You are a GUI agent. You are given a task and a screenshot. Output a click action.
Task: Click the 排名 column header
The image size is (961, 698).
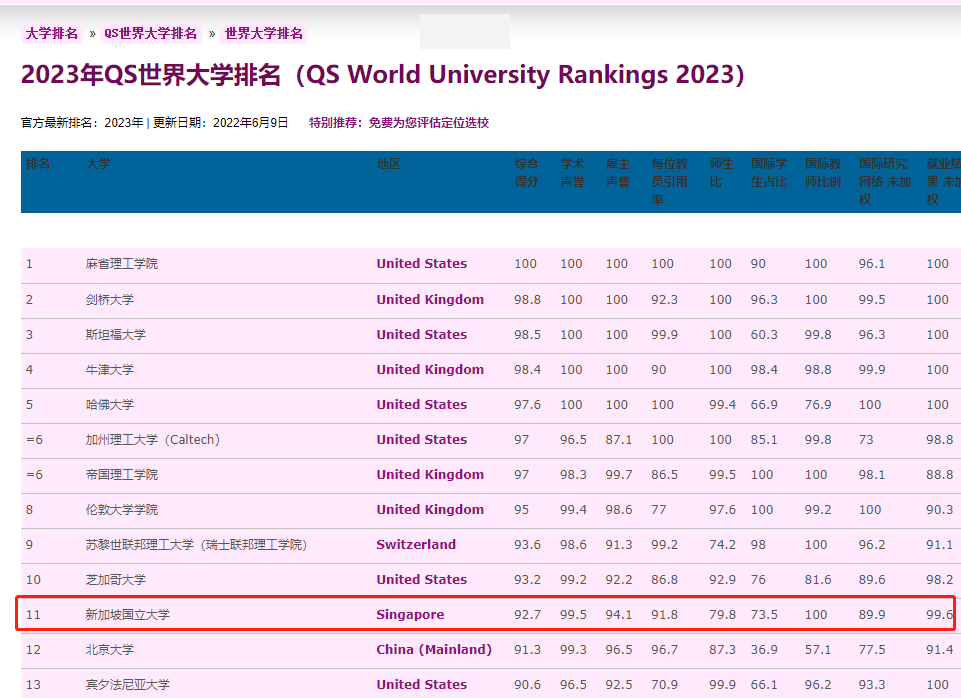pos(38,164)
